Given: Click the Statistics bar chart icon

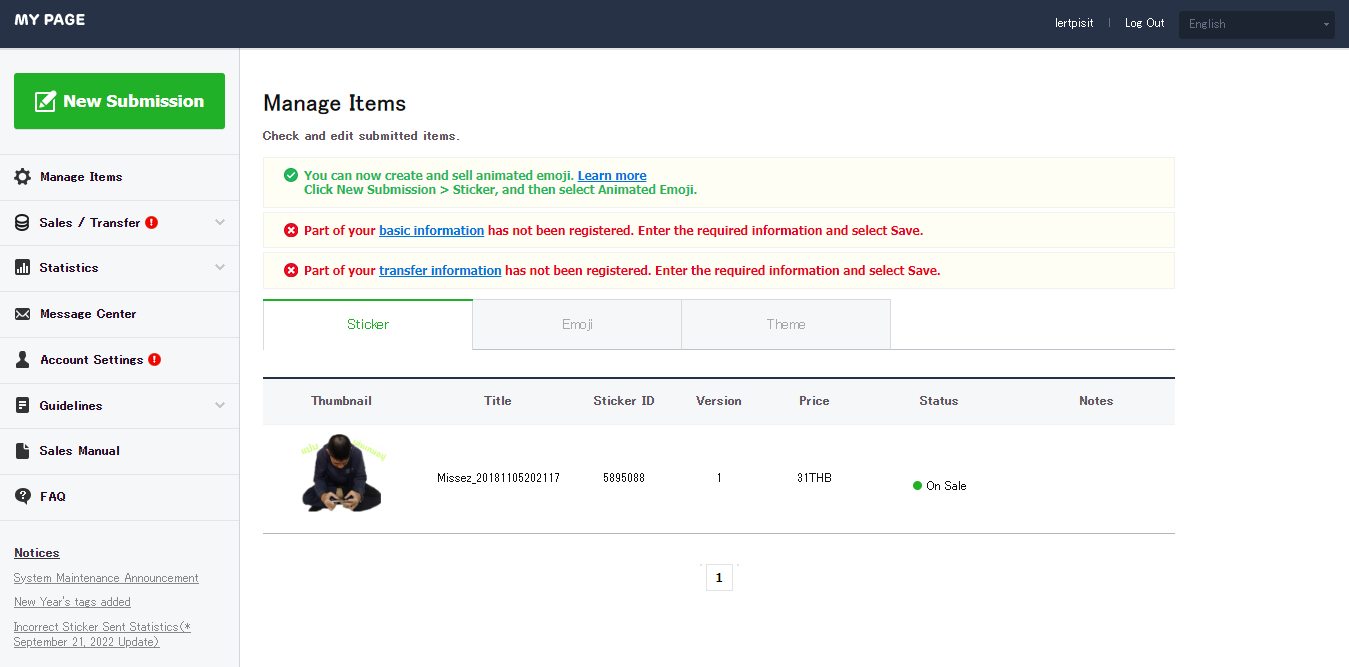Looking at the screenshot, I should tap(22, 268).
